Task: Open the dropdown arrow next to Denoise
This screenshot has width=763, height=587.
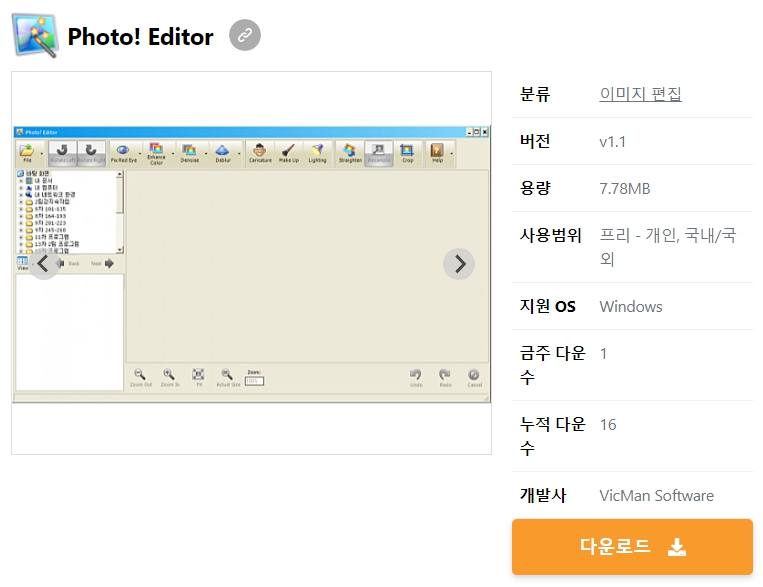Action: click(x=206, y=154)
